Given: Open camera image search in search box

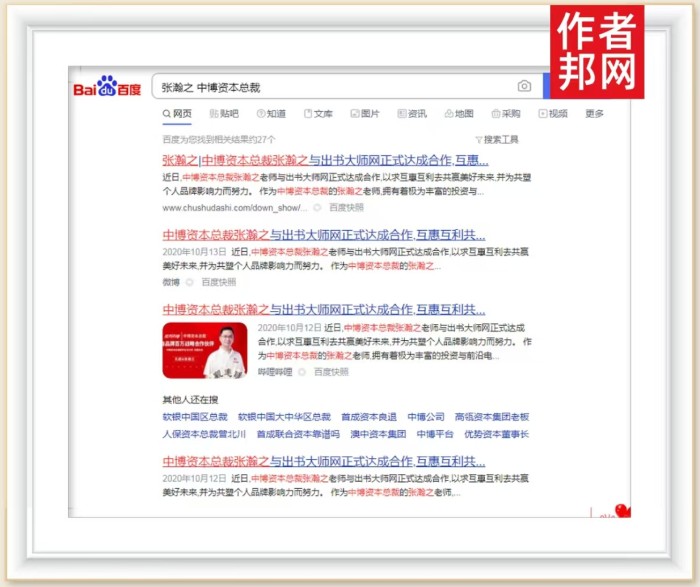Looking at the screenshot, I should (524, 87).
